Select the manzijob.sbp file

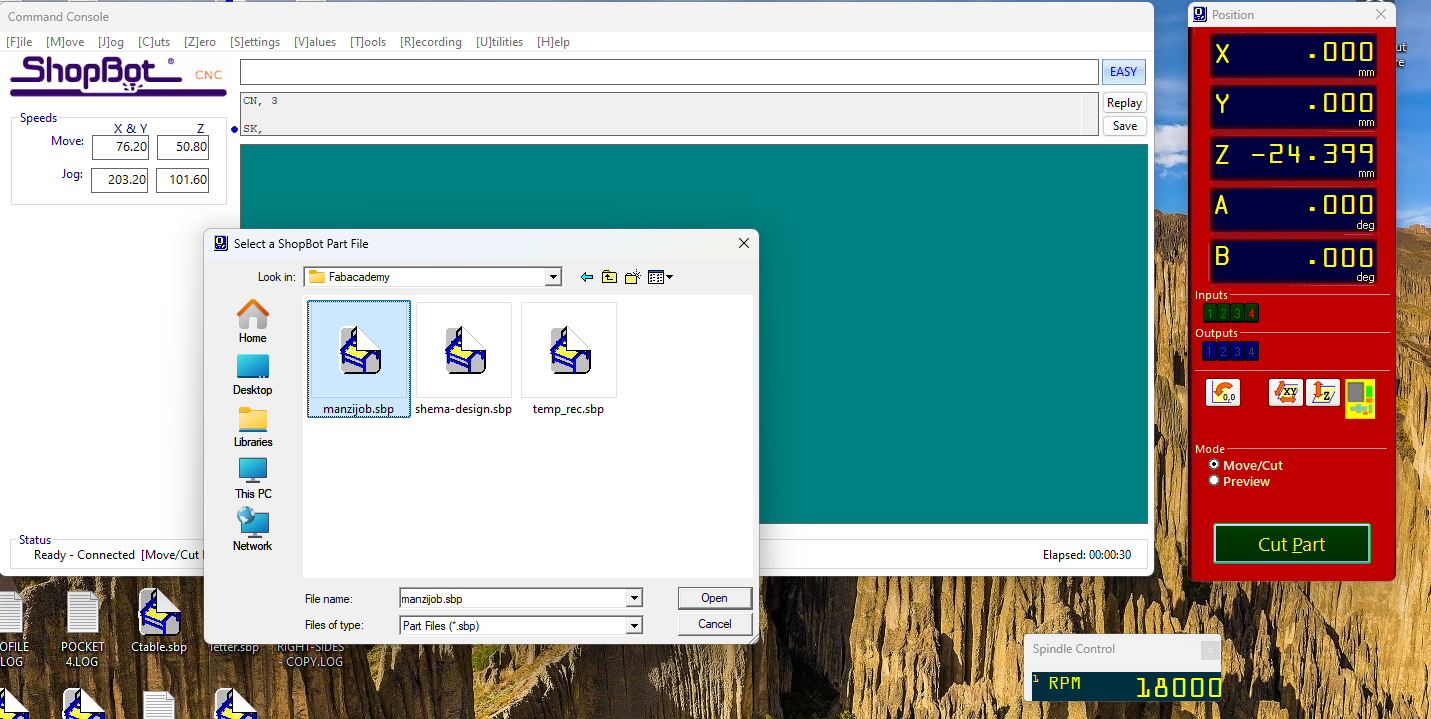pos(359,359)
